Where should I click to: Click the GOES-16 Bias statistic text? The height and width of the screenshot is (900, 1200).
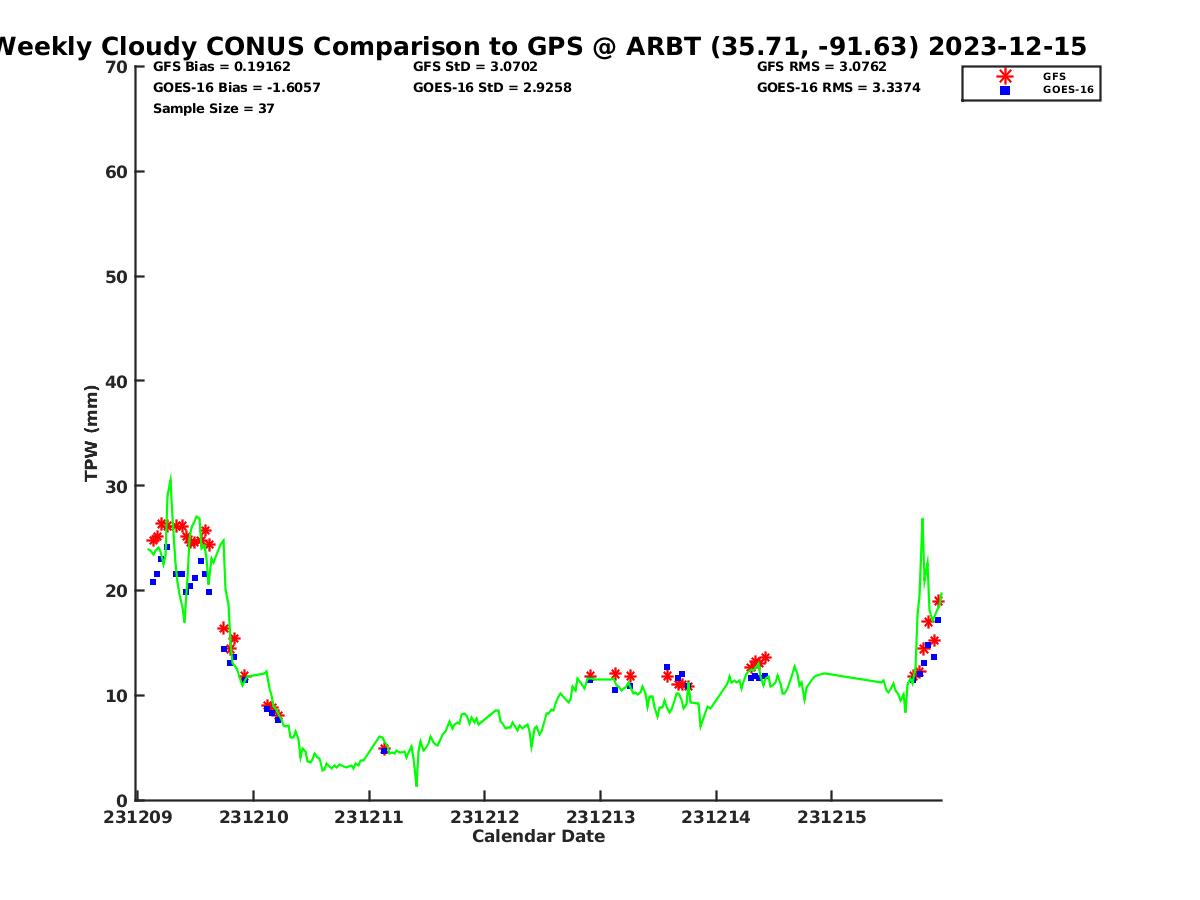pos(236,88)
